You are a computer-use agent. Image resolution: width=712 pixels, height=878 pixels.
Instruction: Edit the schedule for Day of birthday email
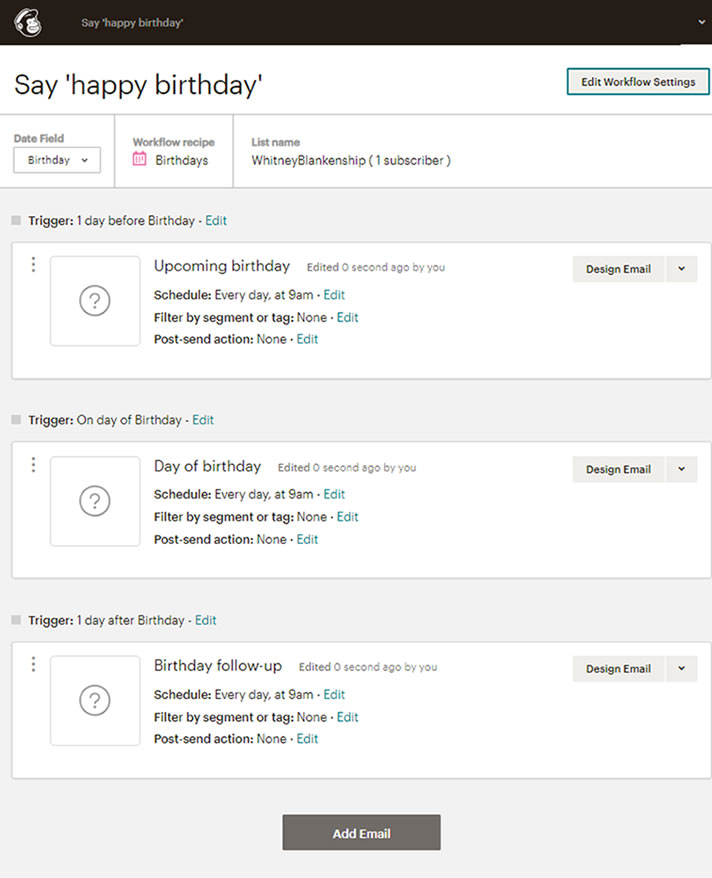334,494
